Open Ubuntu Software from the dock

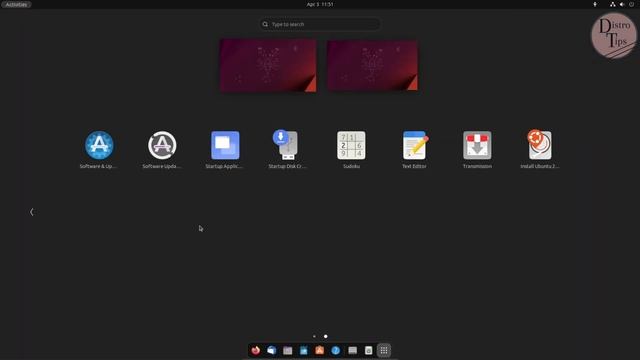tap(320, 350)
